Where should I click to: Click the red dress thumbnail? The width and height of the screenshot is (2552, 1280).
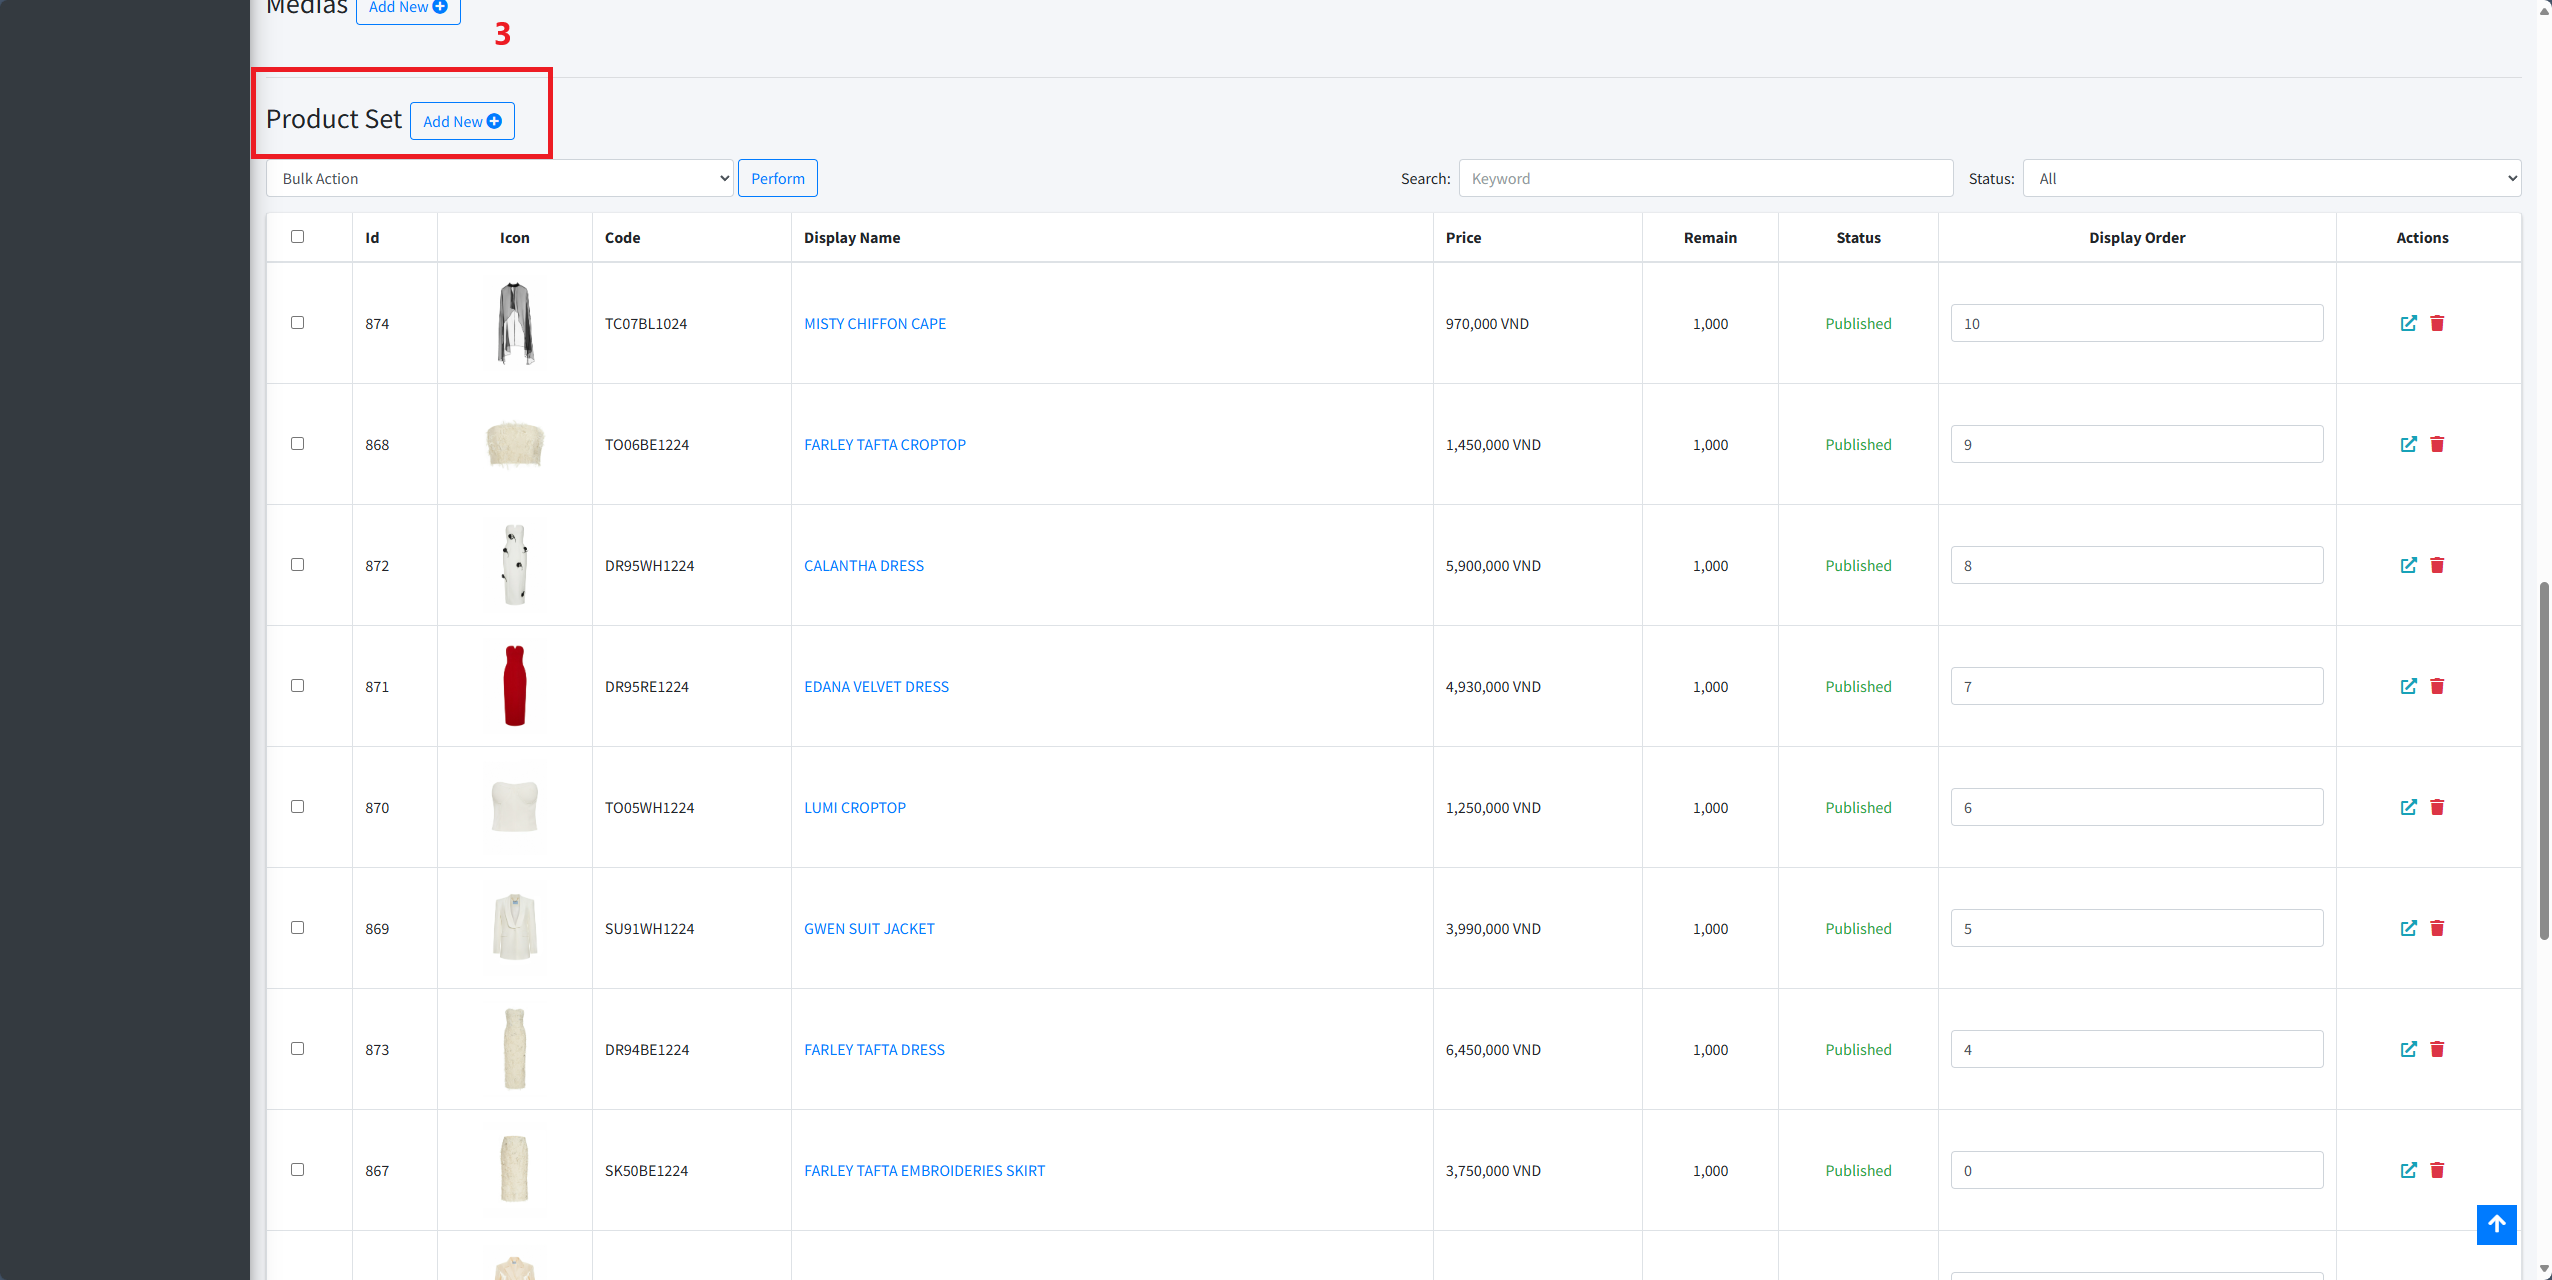tap(514, 686)
